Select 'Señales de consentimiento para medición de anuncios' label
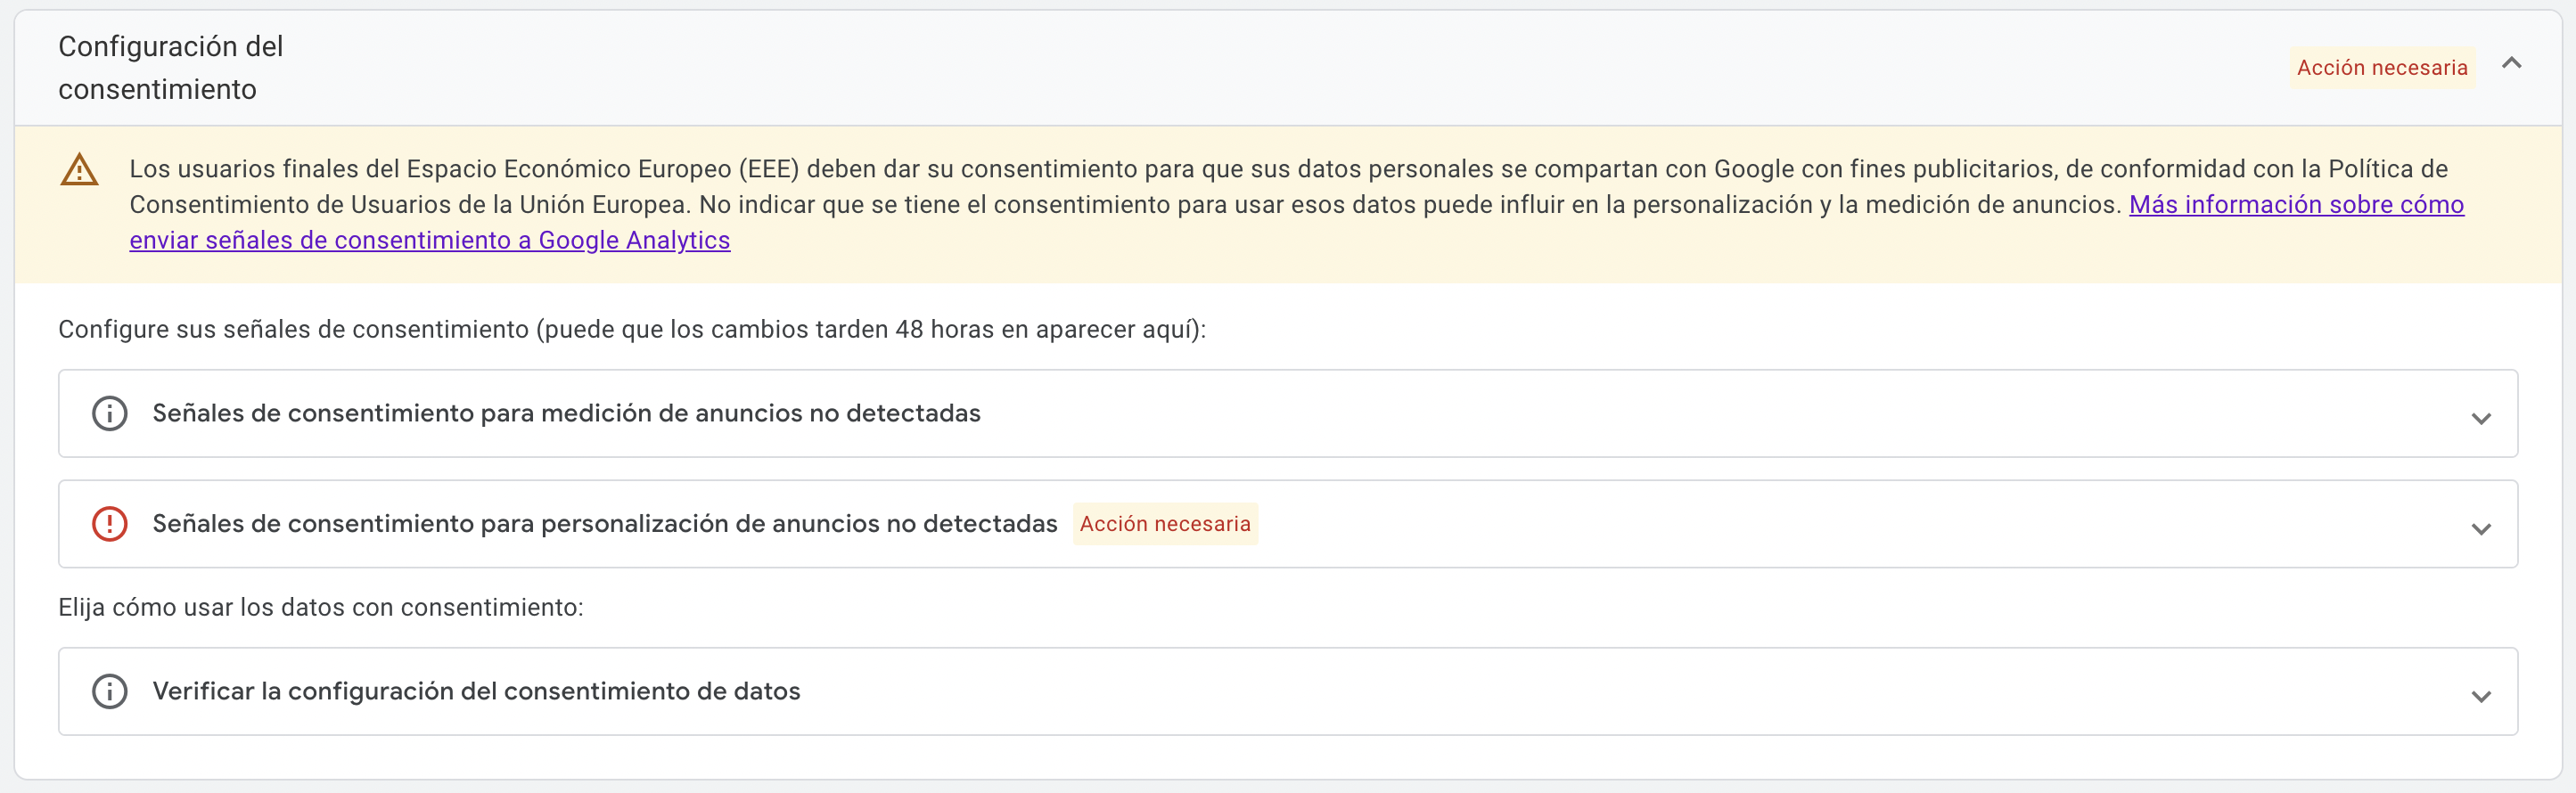Screen dimensions: 2576x793 tap(566, 413)
